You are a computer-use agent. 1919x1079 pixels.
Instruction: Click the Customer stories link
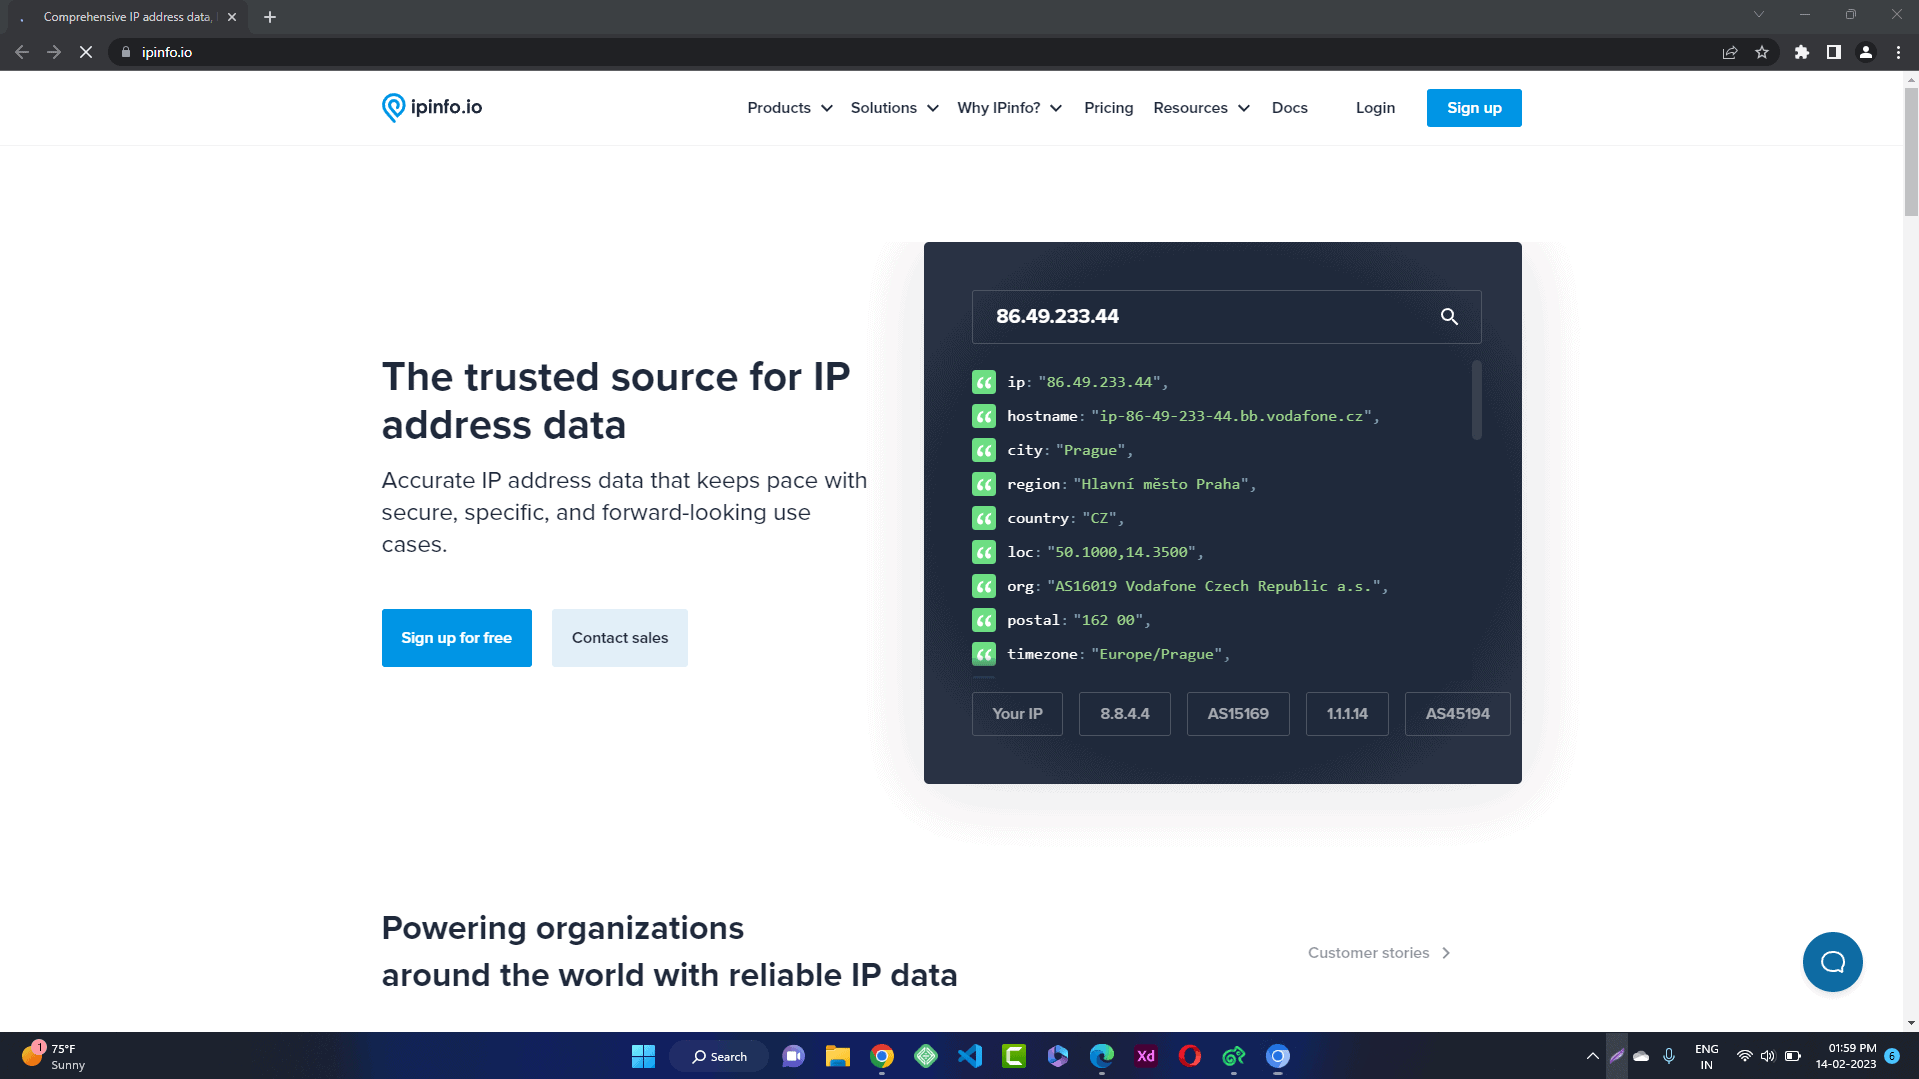pyautogui.click(x=1368, y=952)
